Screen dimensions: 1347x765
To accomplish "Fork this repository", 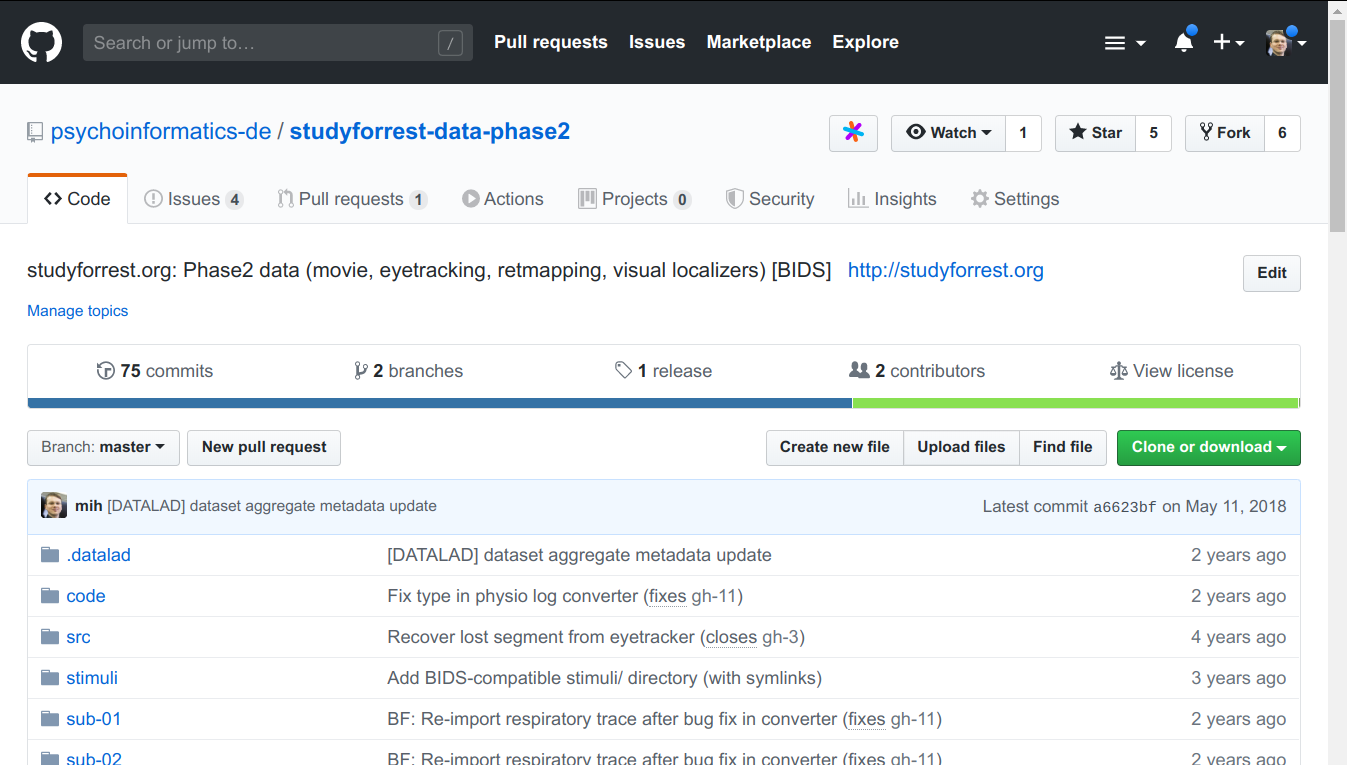I will click(x=1225, y=133).
